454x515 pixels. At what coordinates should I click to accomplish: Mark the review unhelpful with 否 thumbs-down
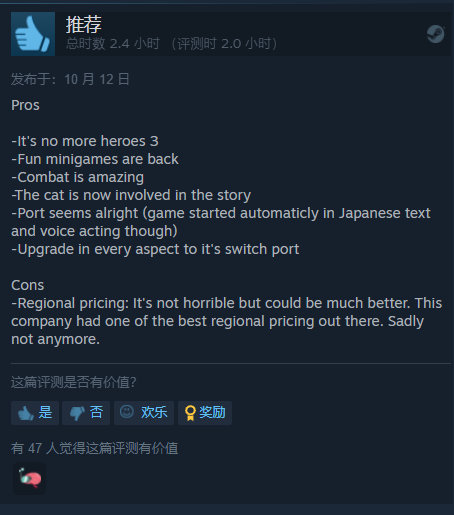point(86,413)
